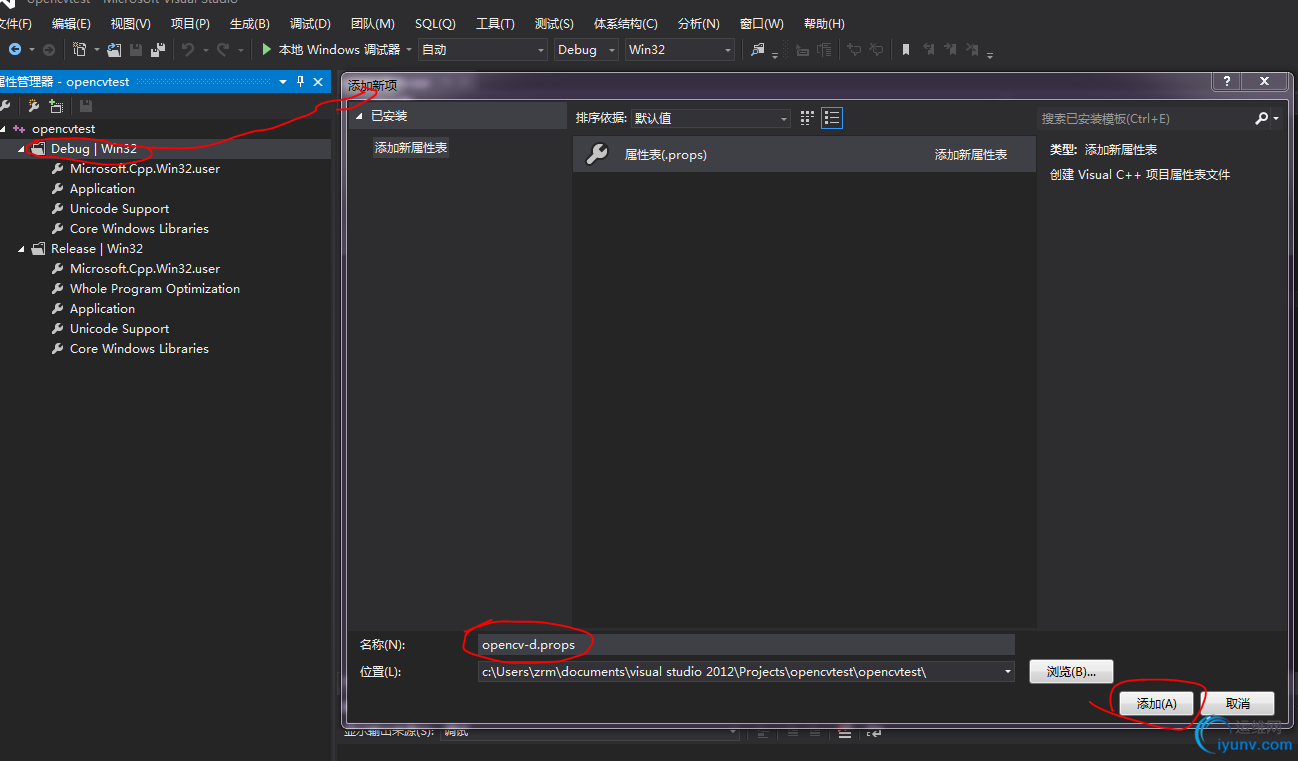Click the Open File toolbar icon

[x=114, y=49]
